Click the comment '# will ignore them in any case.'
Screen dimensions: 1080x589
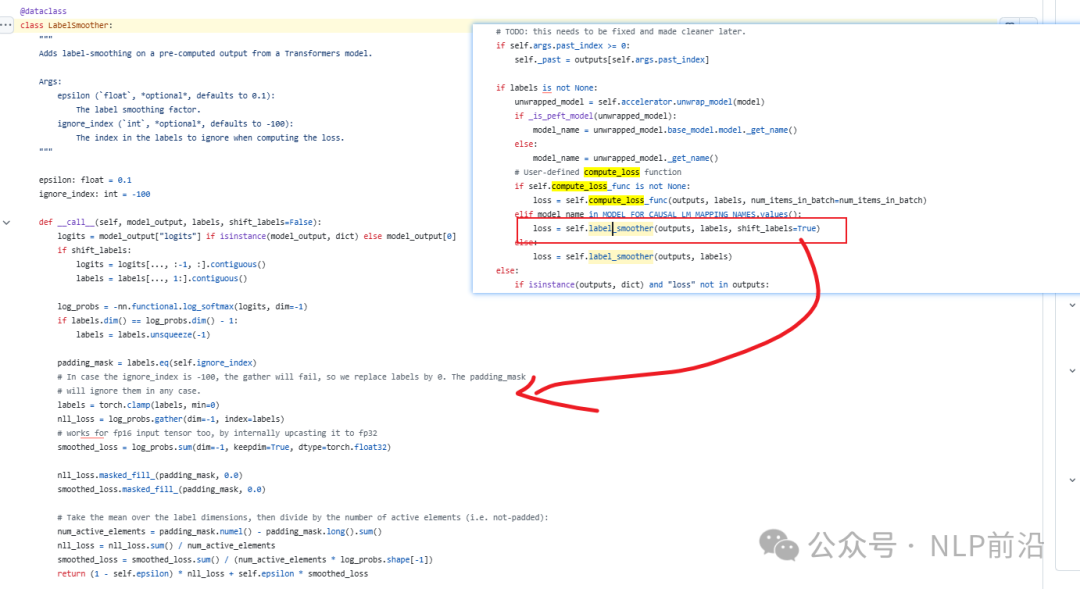(129, 391)
